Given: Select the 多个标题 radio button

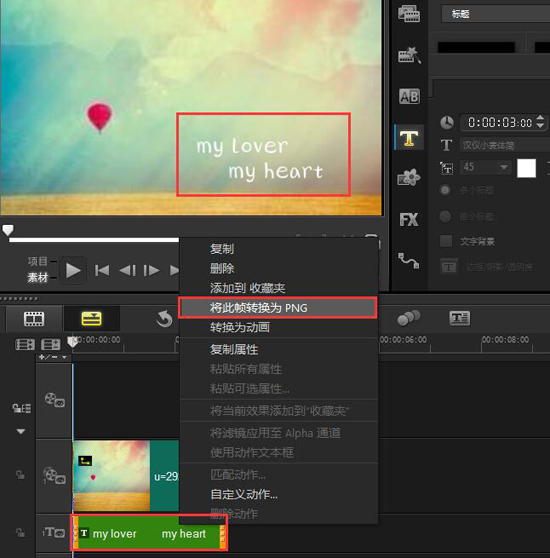Looking at the screenshot, I should point(445,190).
